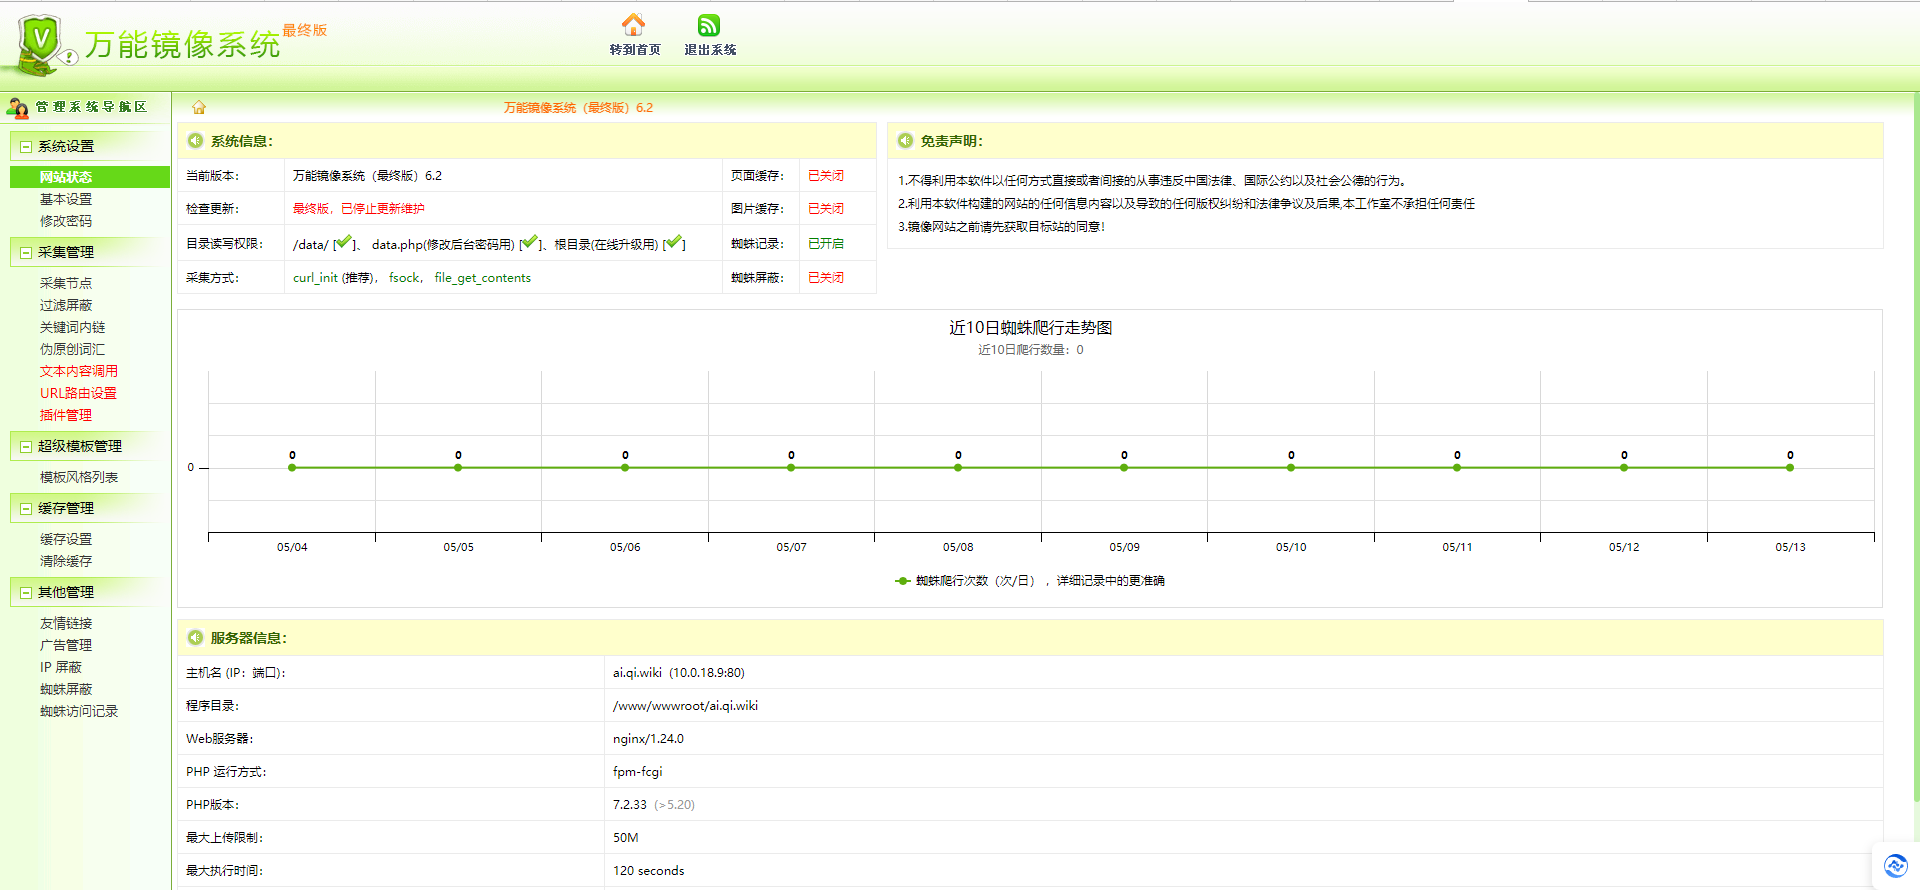Click the 120 seconds value
1920x890 pixels.
[649, 870]
